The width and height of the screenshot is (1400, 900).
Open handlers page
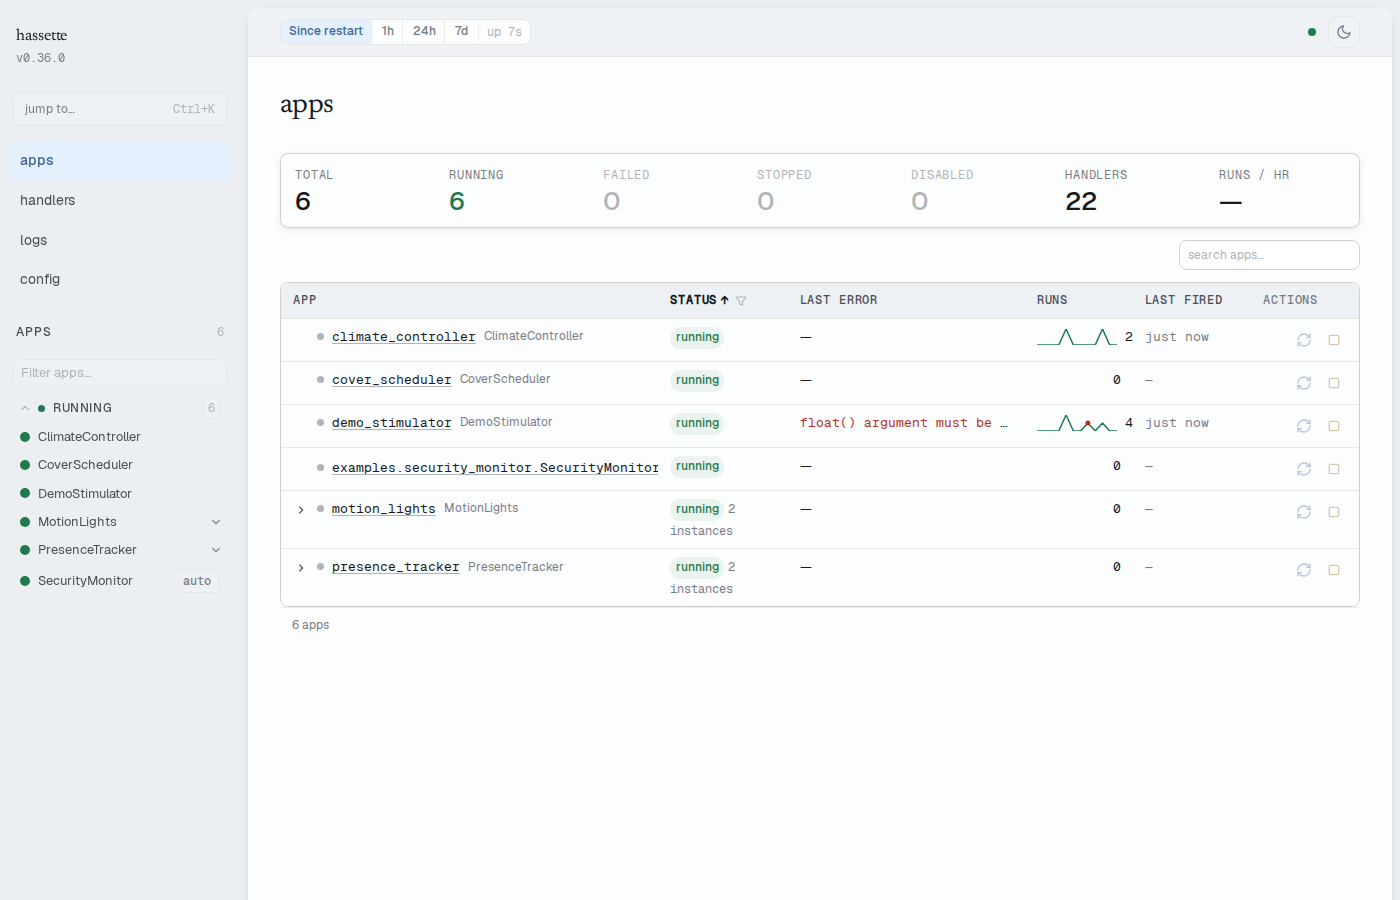tap(120, 200)
